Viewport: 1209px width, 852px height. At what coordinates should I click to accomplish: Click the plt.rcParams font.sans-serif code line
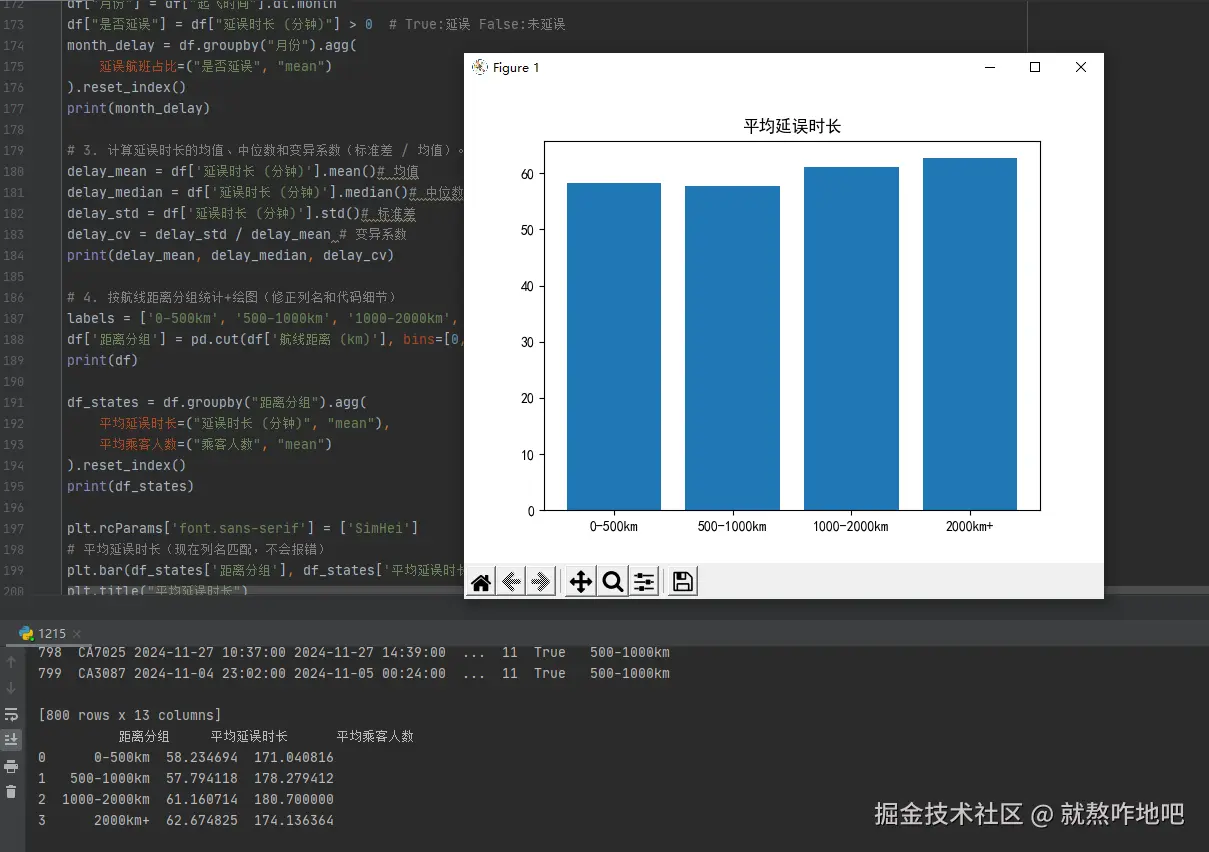pos(243,528)
